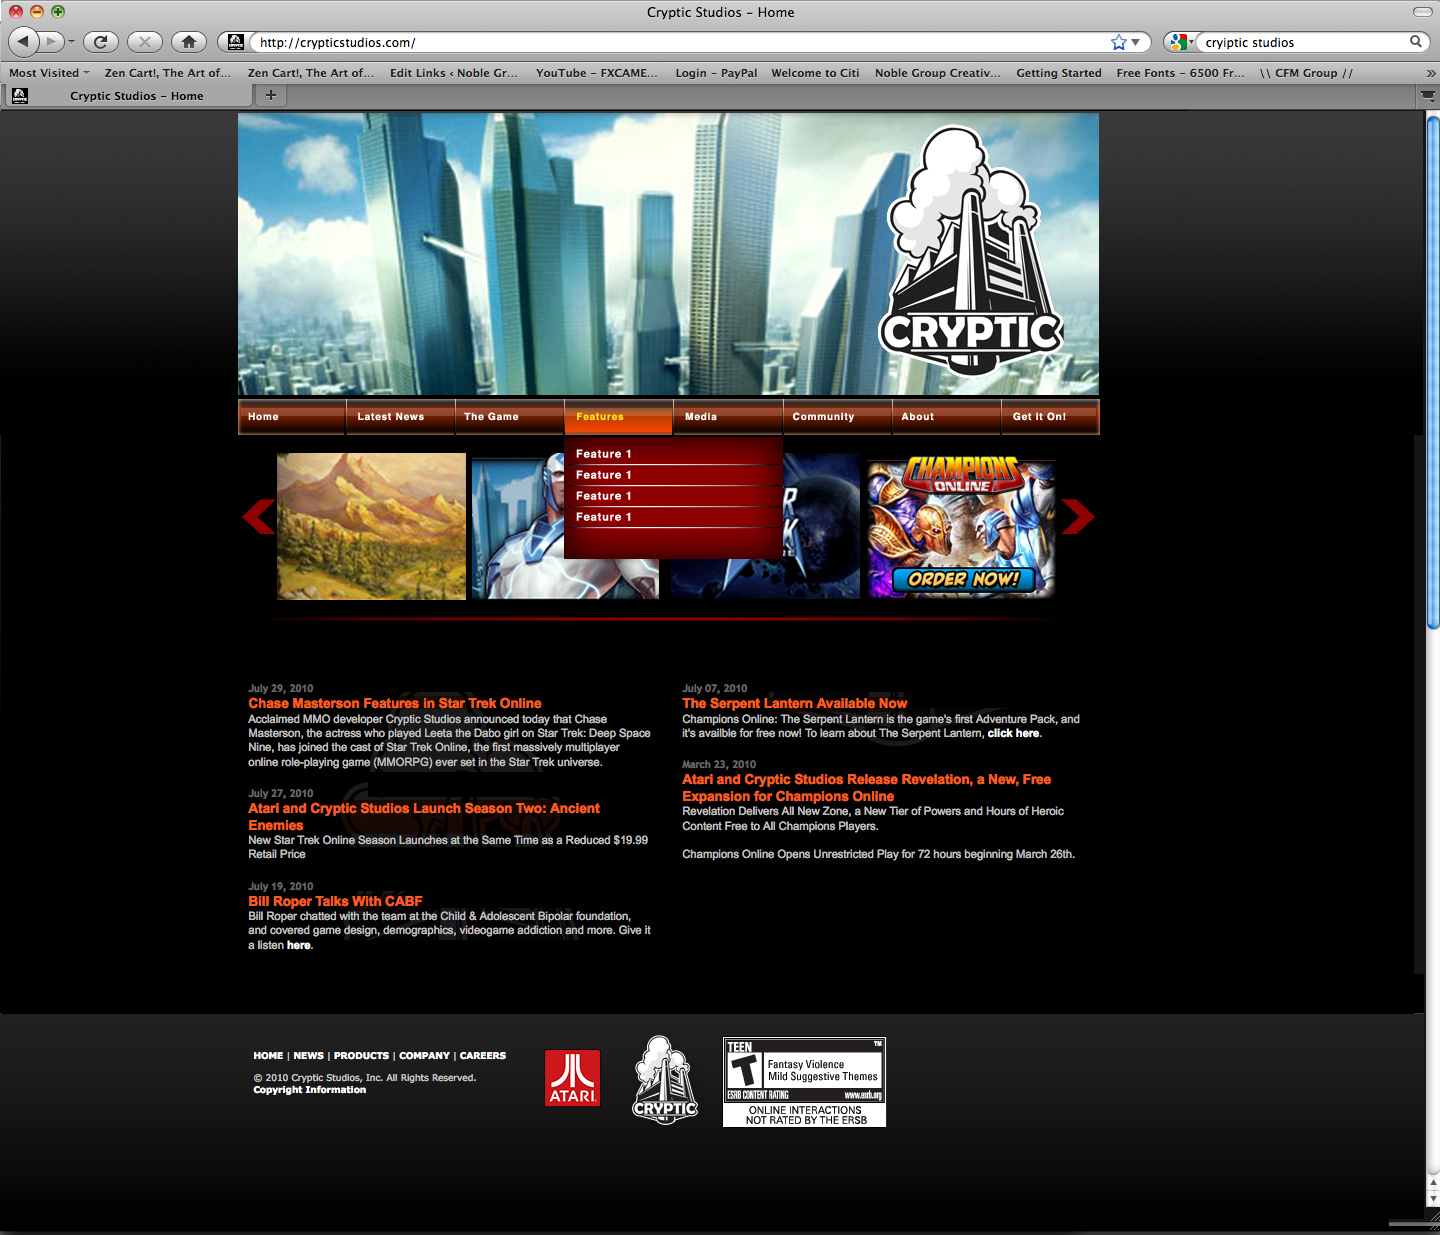Reload the page with the refresh icon

[x=100, y=42]
